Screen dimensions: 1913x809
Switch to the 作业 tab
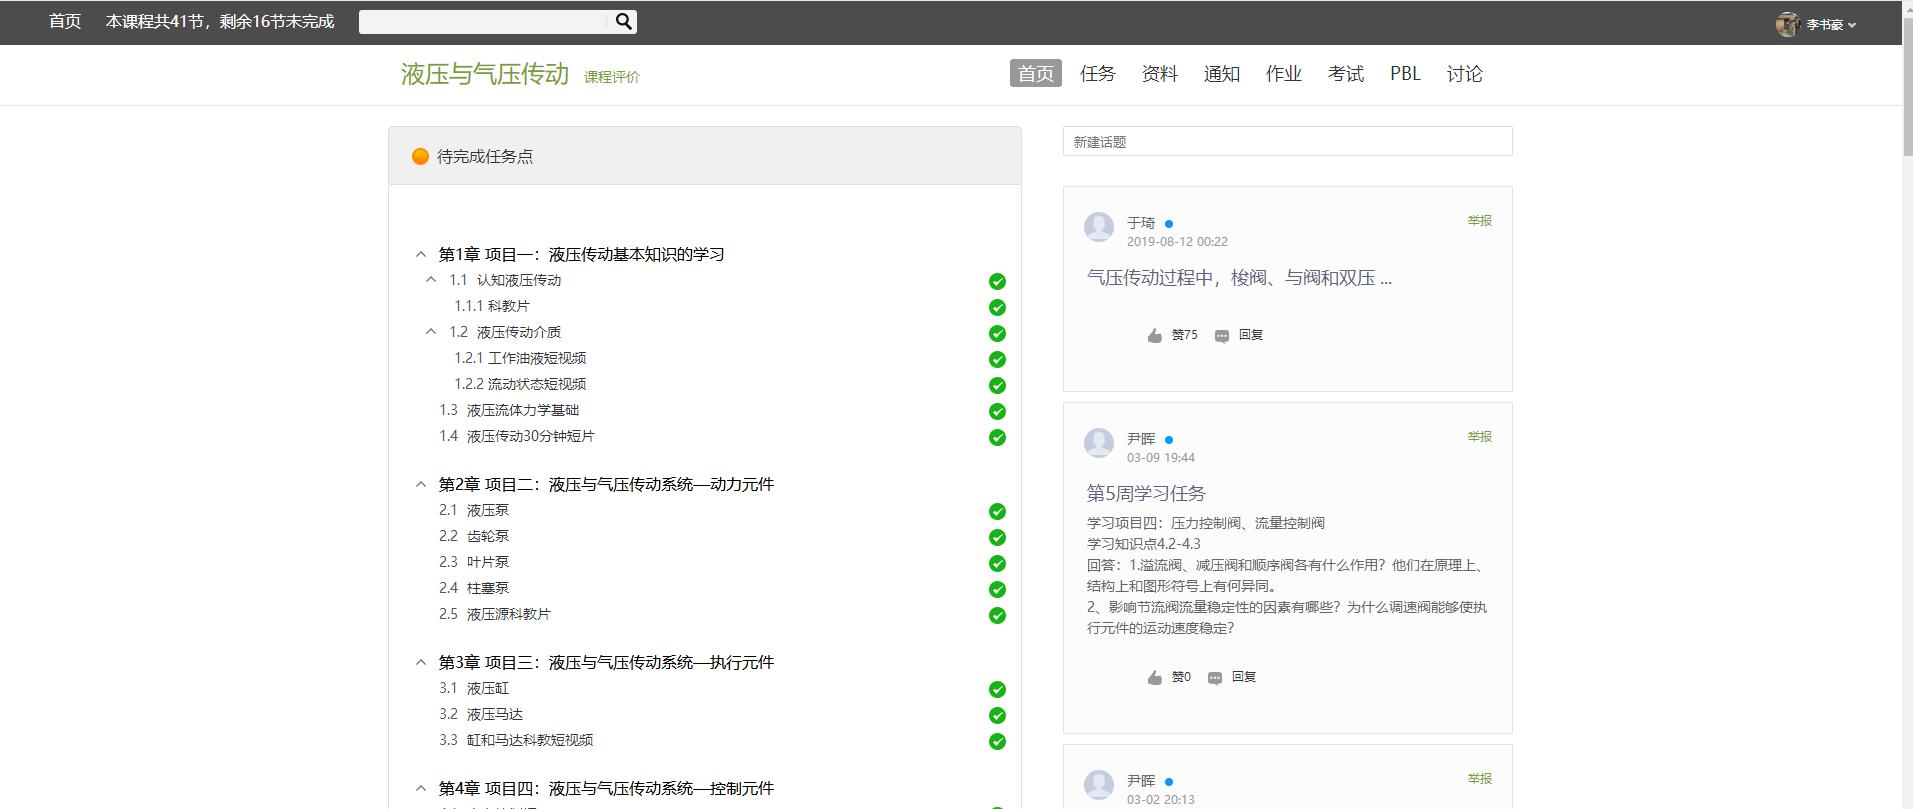1283,74
